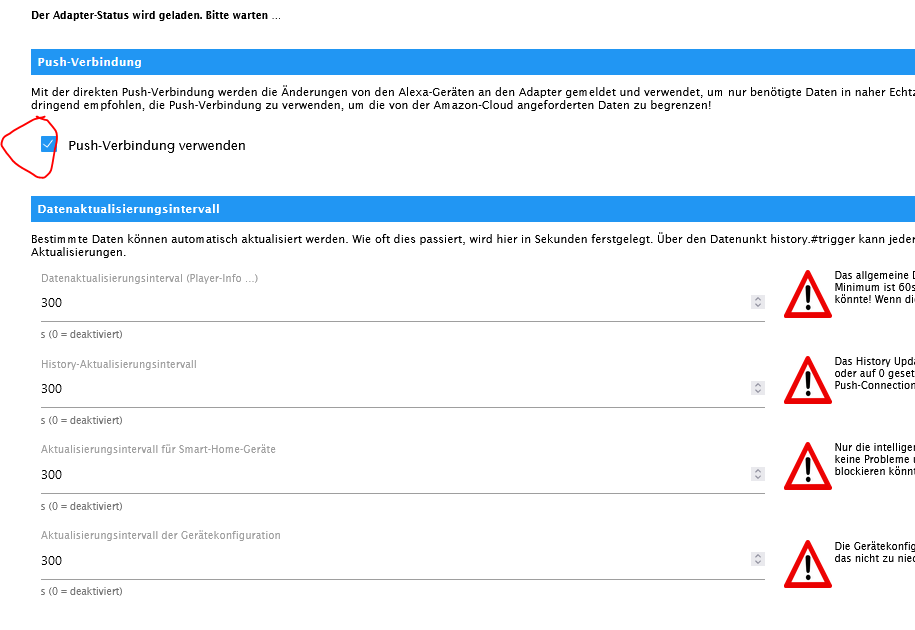This screenshot has height=630, width=915.
Task: Focus the Datenaktualisierungsinterval (Player-Info) number input
Action: (x=390, y=302)
